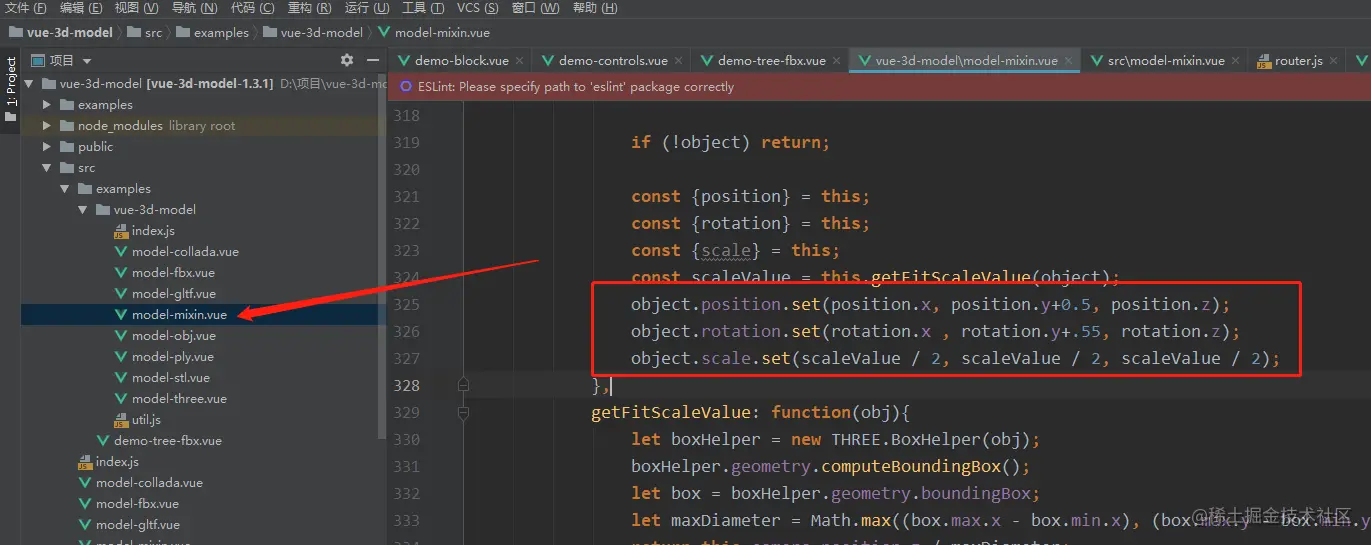Open the 视图 (V) menu

[137, 8]
